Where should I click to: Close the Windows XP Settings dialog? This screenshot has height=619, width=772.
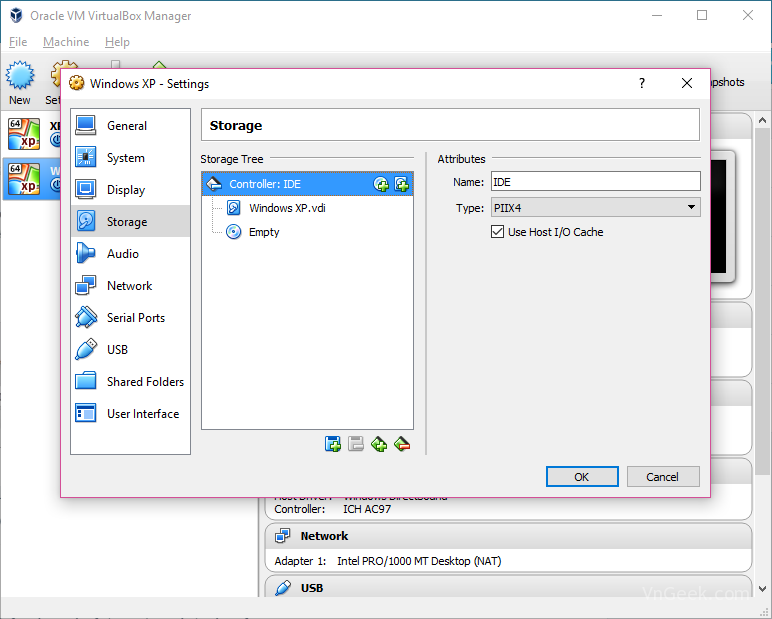687,83
